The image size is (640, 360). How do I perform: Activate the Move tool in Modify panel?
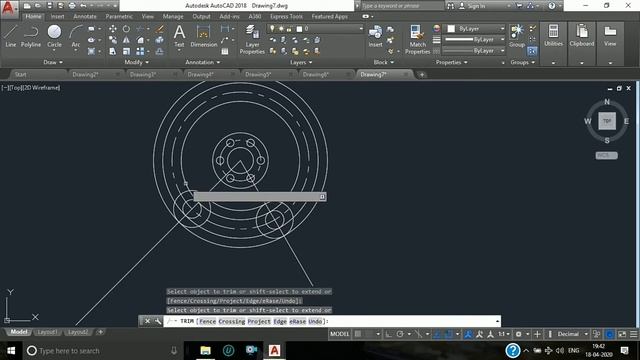click(113, 29)
